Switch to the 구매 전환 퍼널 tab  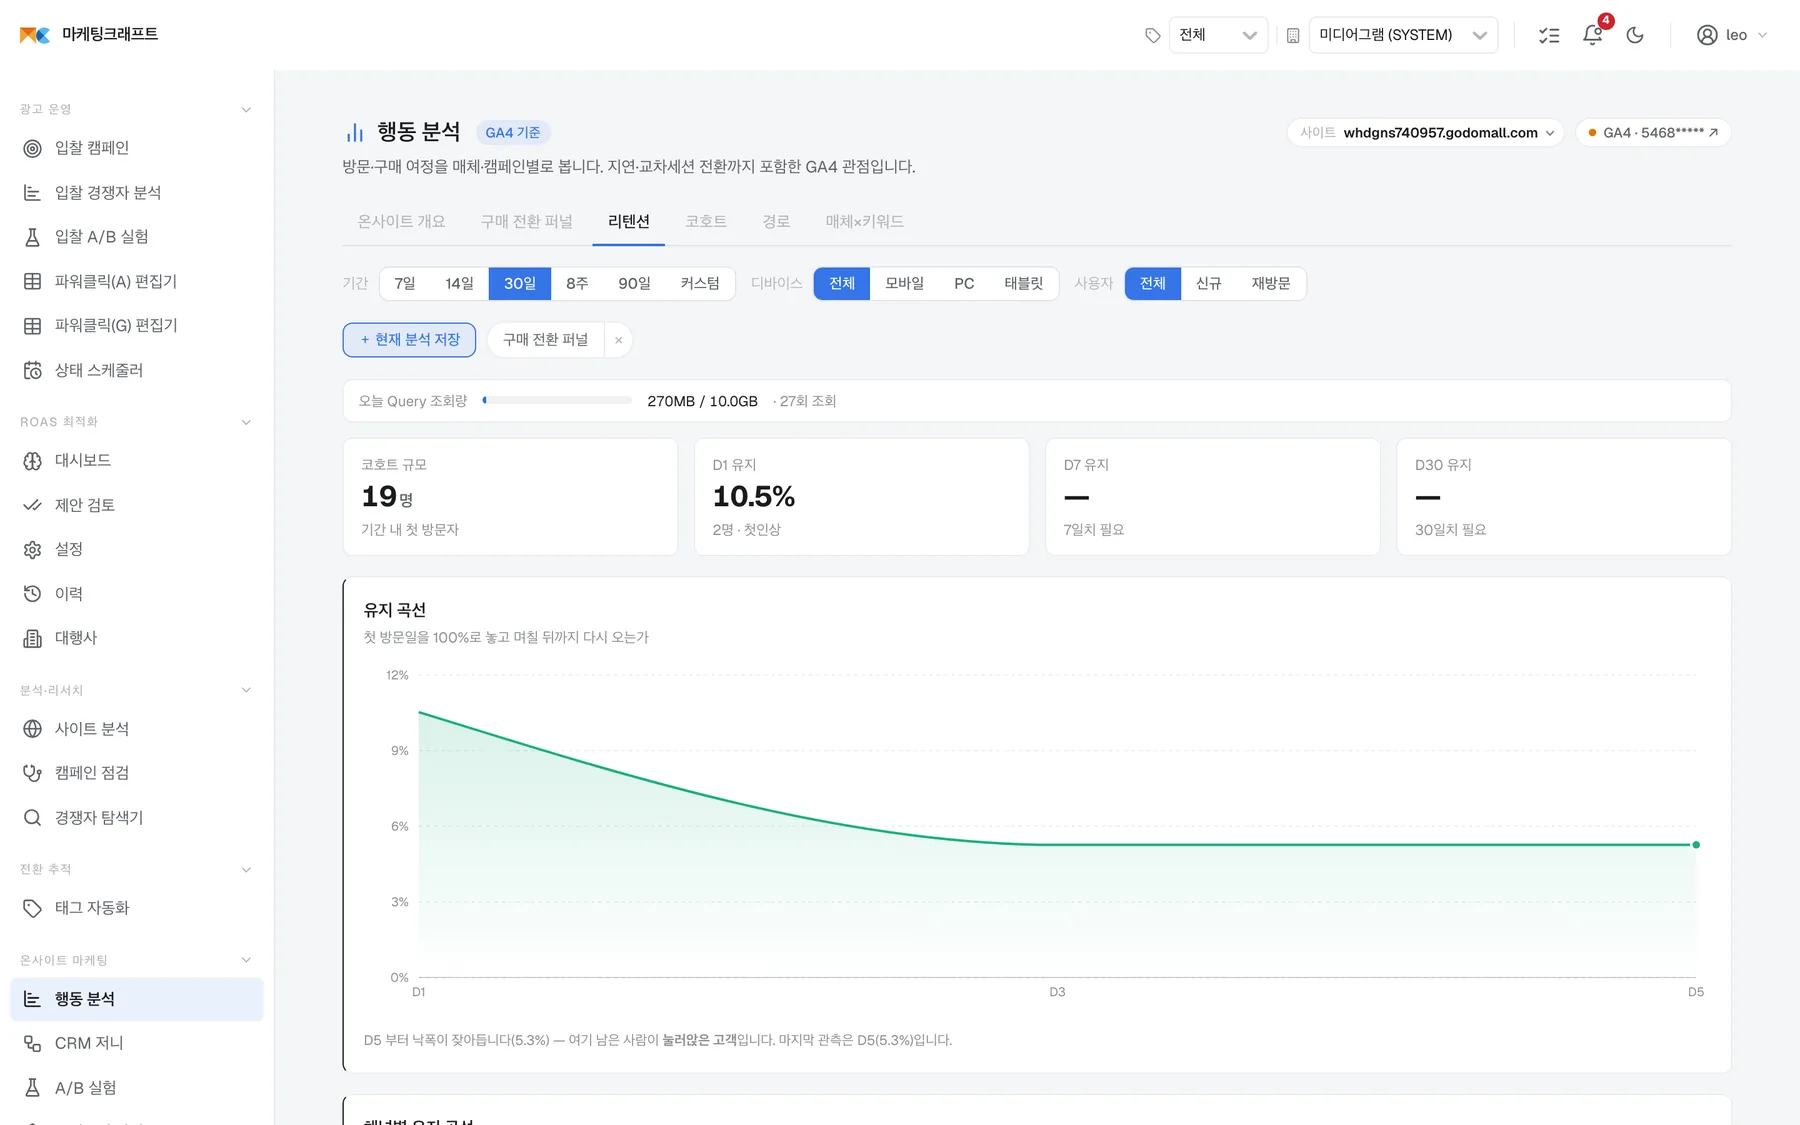click(527, 222)
